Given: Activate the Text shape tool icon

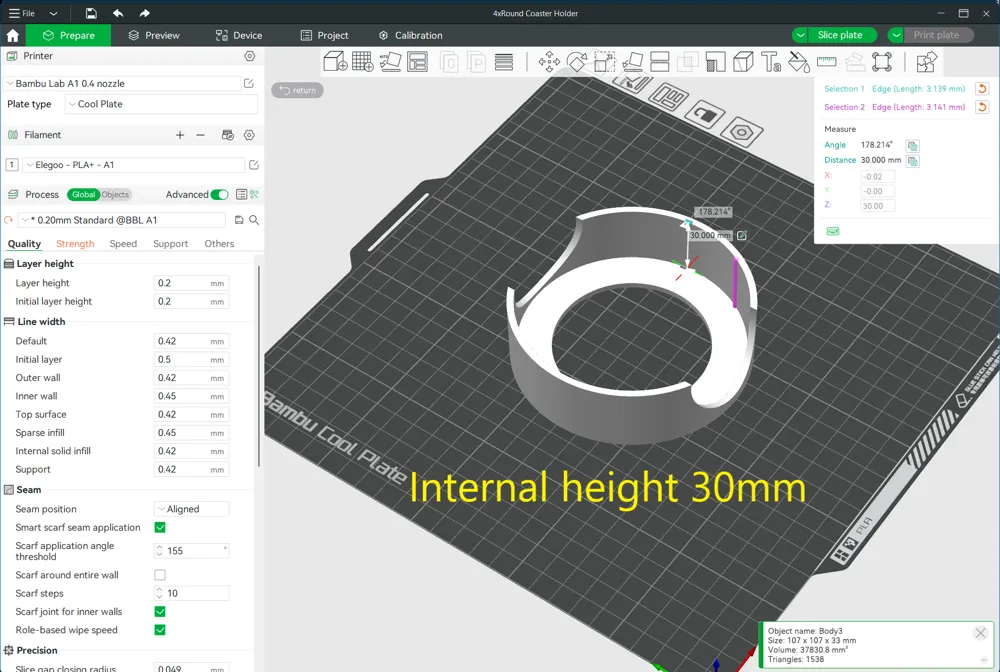Looking at the screenshot, I should click(x=771, y=62).
